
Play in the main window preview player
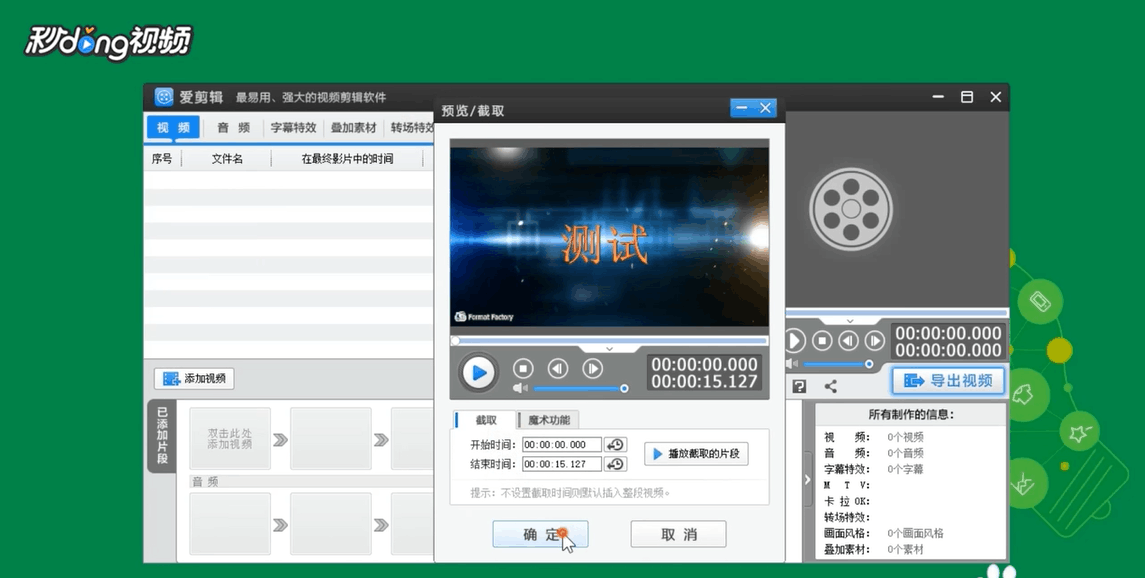tap(794, 341)
